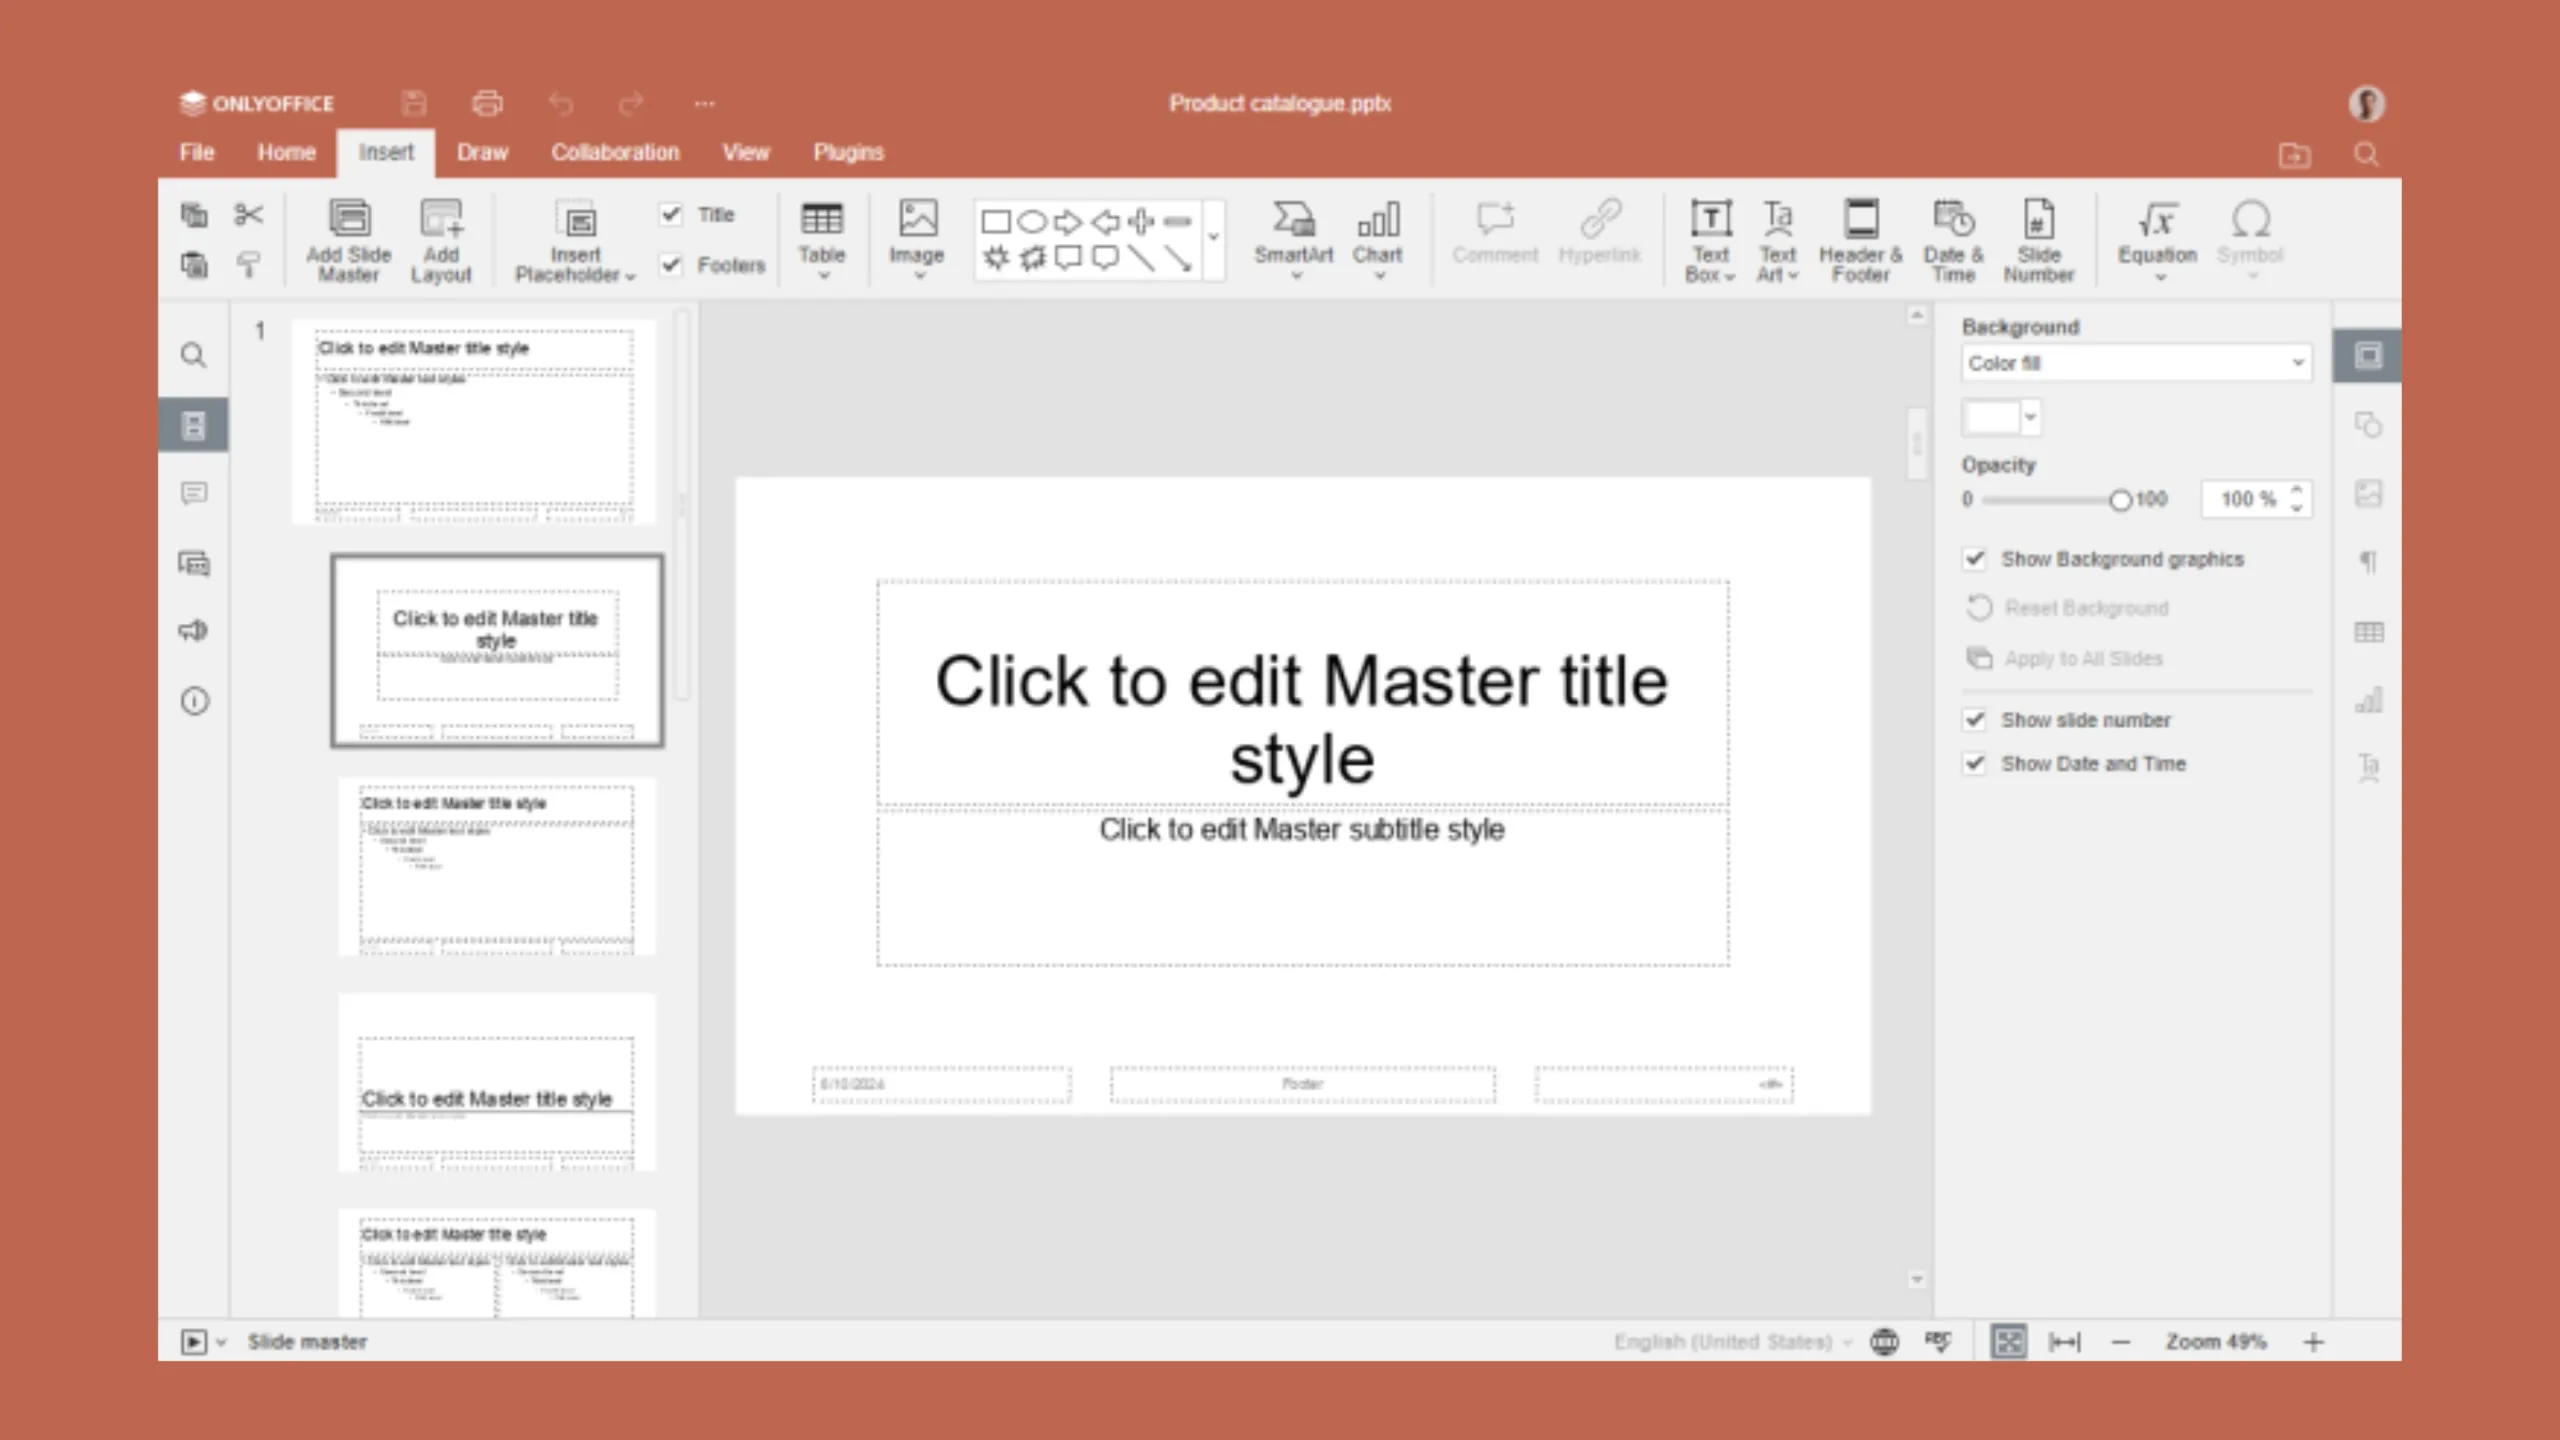
Task: Click the save icon in title bar
Action: (x=414, y=103)
